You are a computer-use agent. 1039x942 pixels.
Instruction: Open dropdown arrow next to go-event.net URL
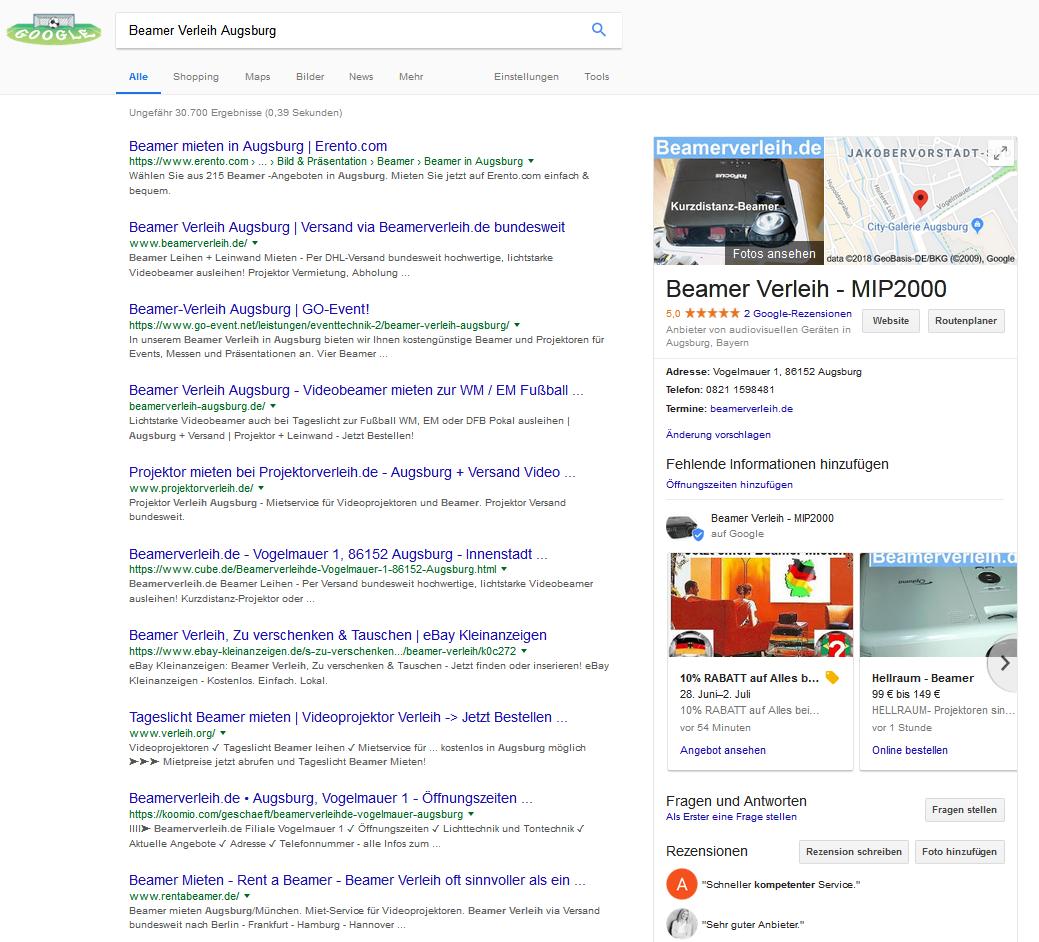(517, 325)
